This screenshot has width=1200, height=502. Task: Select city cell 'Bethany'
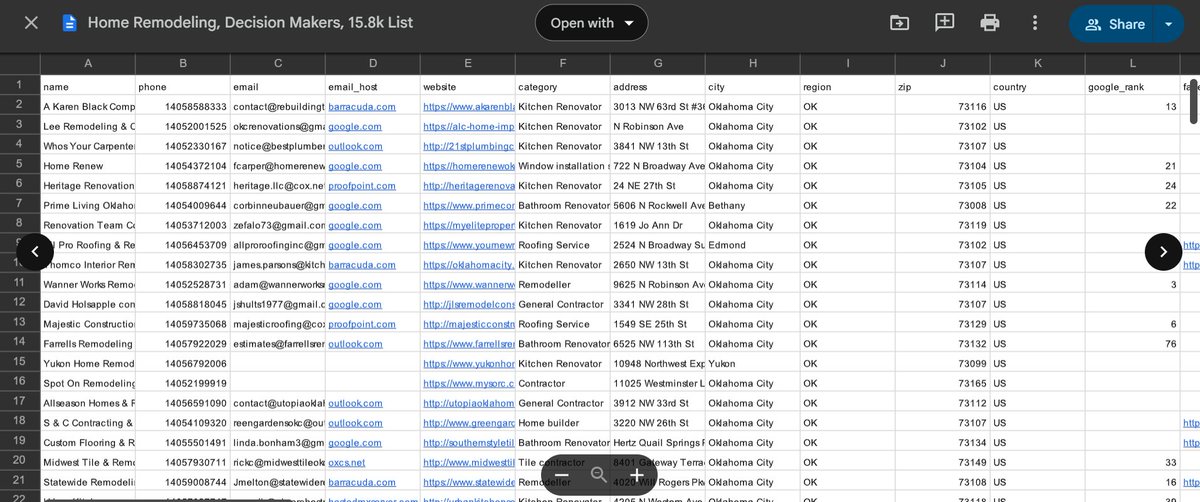[752, 205]
